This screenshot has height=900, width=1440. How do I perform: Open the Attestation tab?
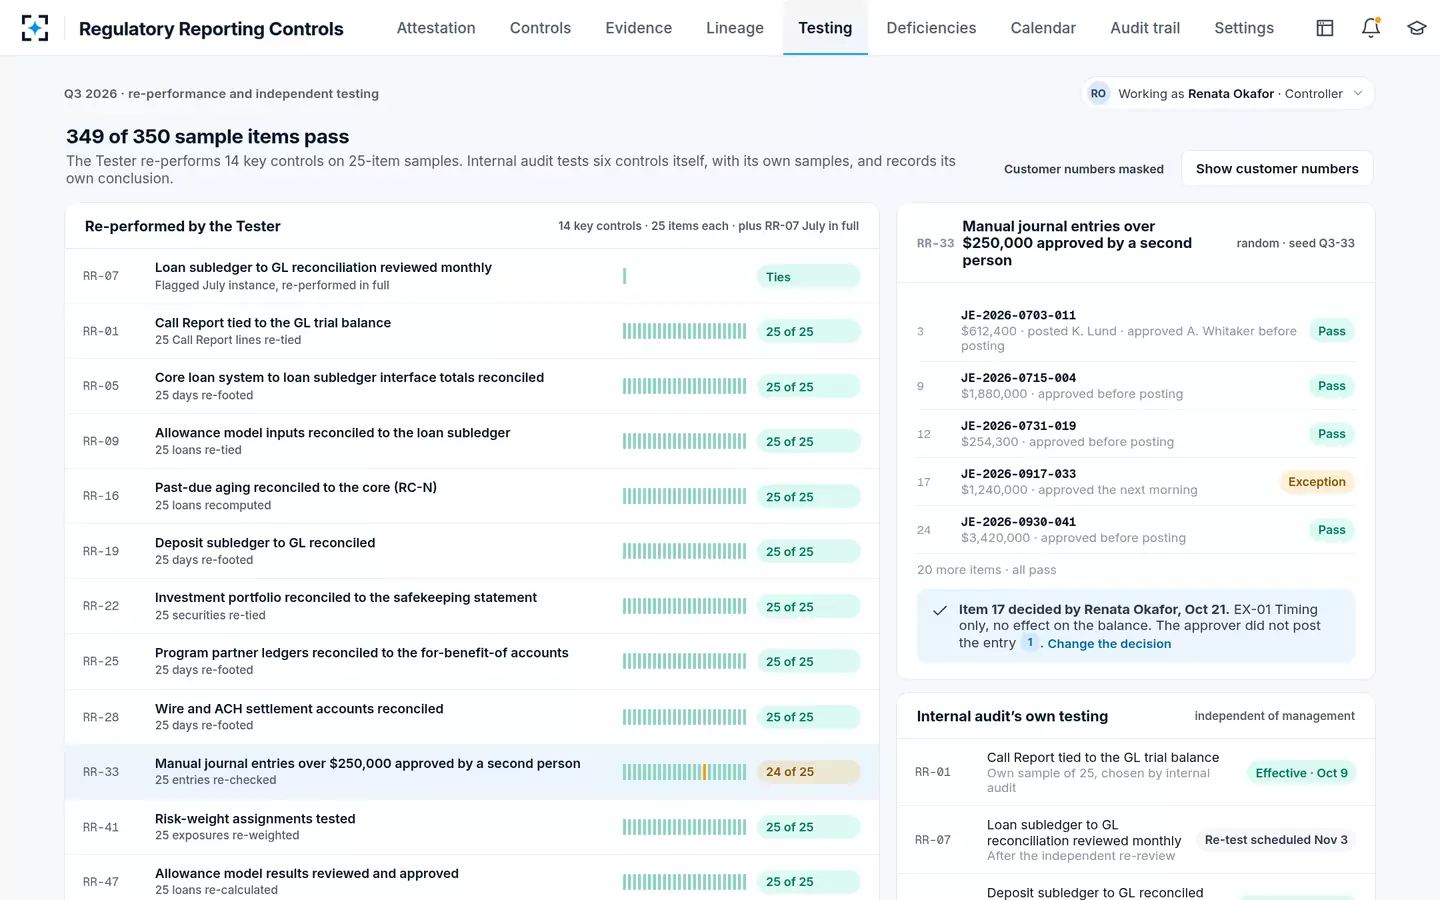point(436,28)
